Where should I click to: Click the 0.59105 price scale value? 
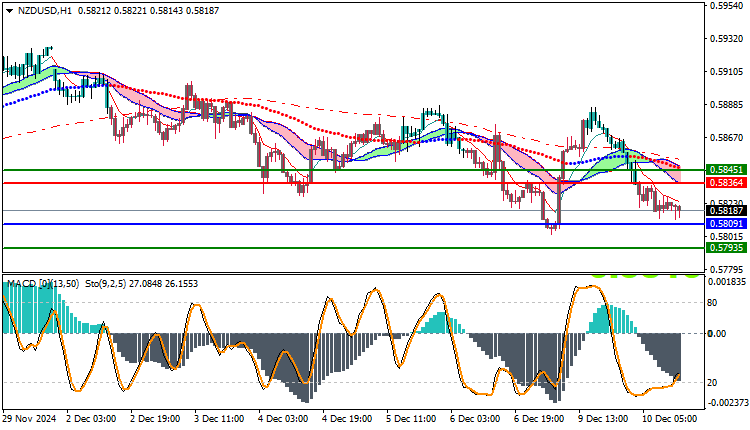(x=726, y=72)
